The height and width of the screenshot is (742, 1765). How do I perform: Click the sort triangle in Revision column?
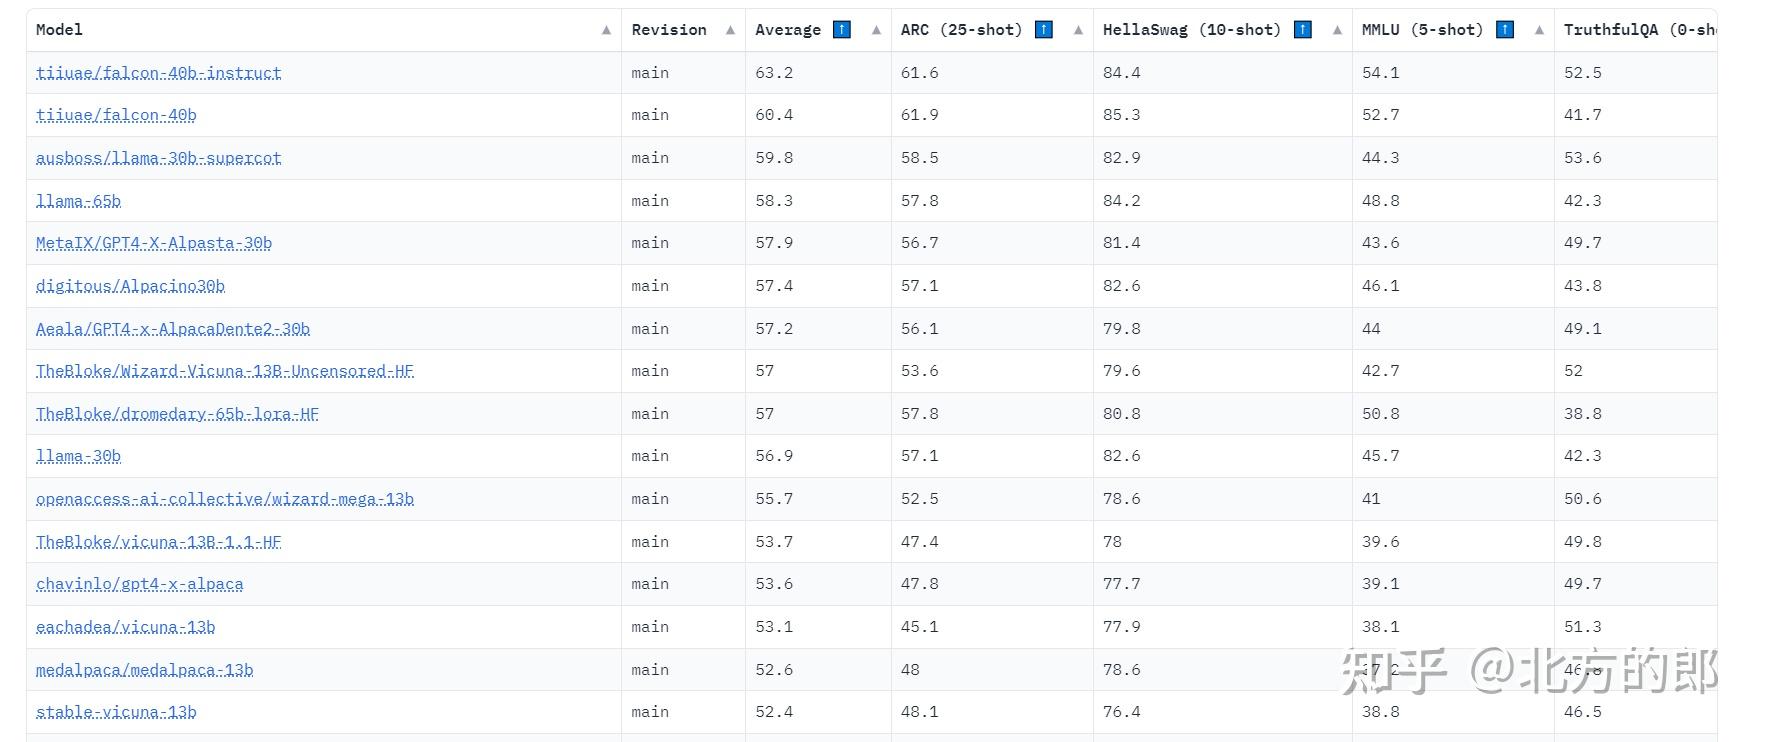coord(730,30)
